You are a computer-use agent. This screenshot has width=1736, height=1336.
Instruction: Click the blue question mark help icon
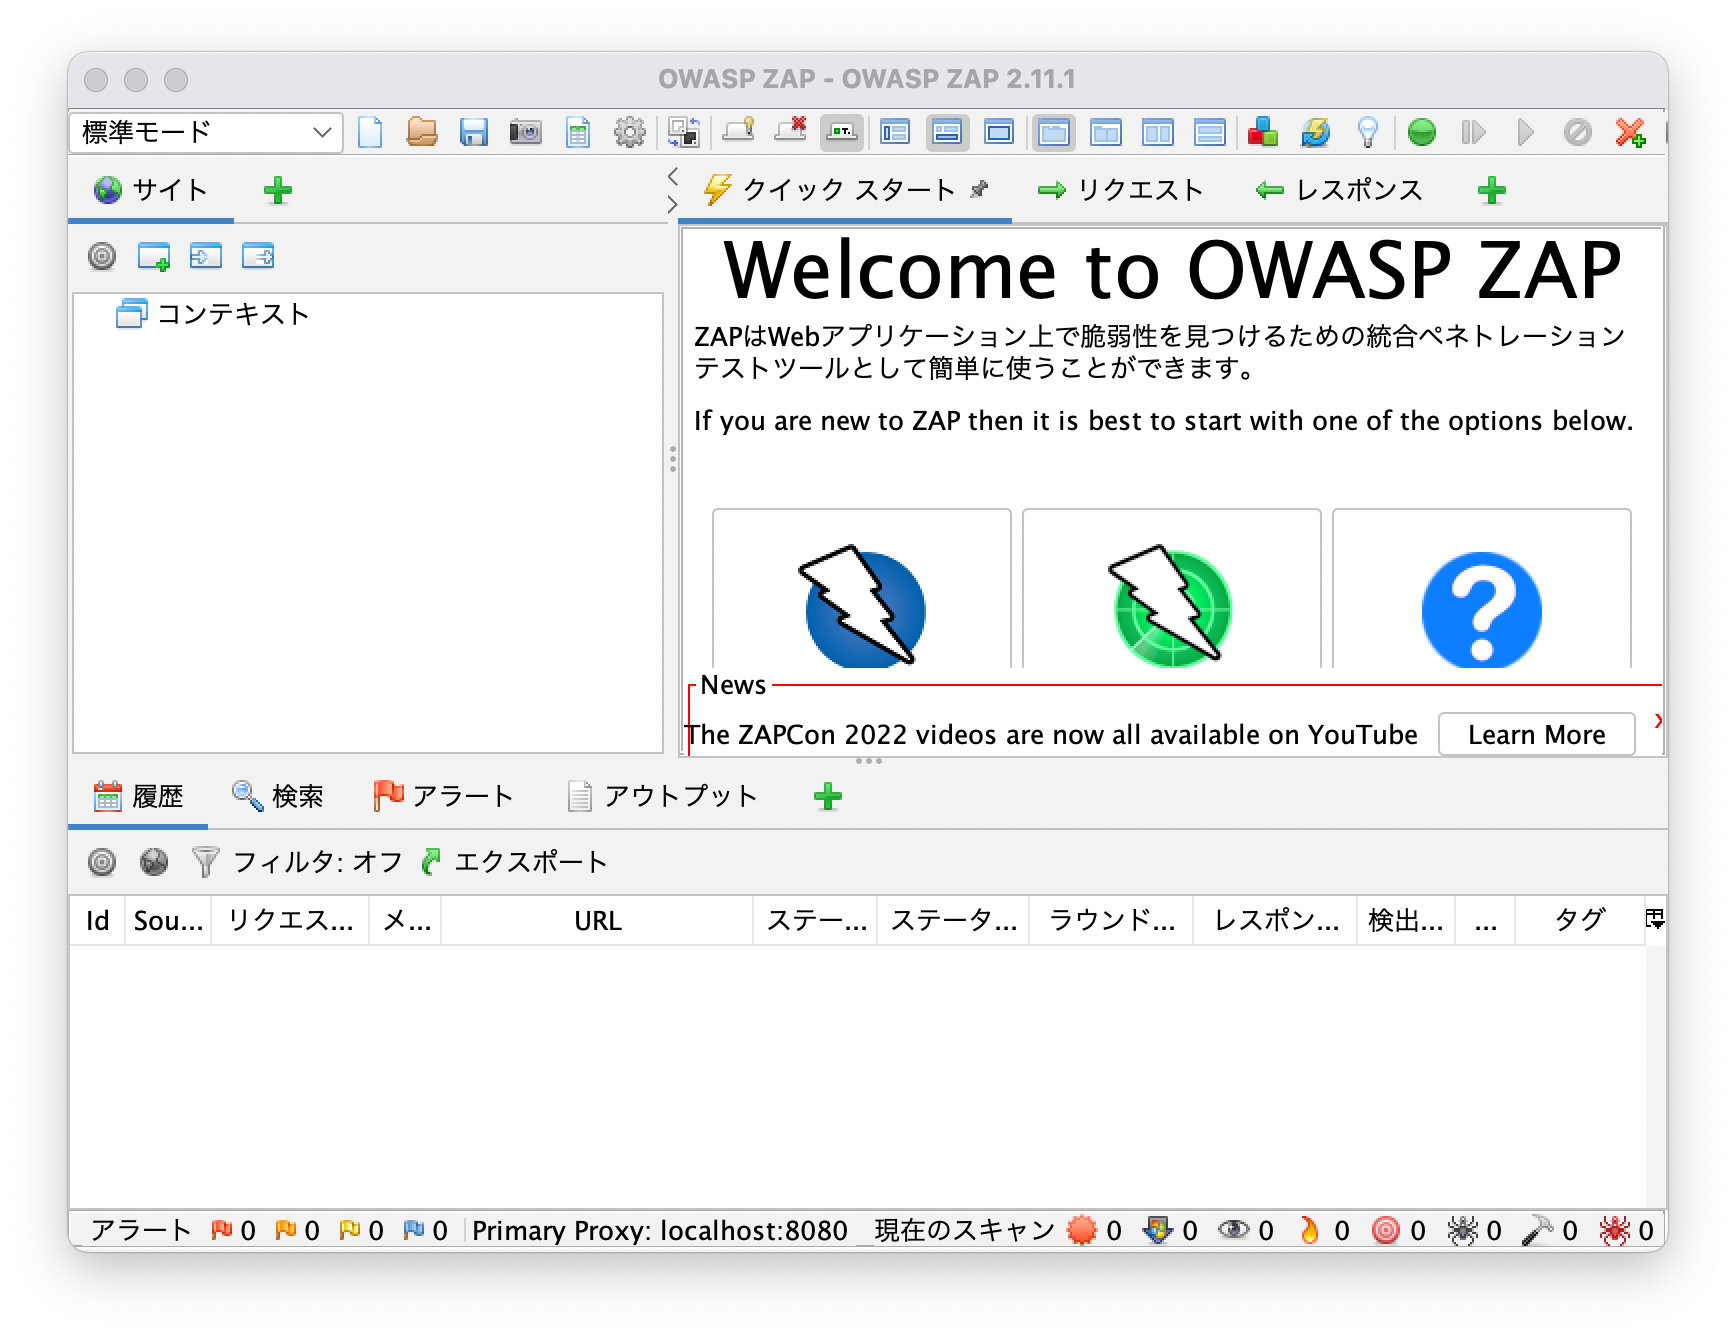click(x=1481, y=609)
